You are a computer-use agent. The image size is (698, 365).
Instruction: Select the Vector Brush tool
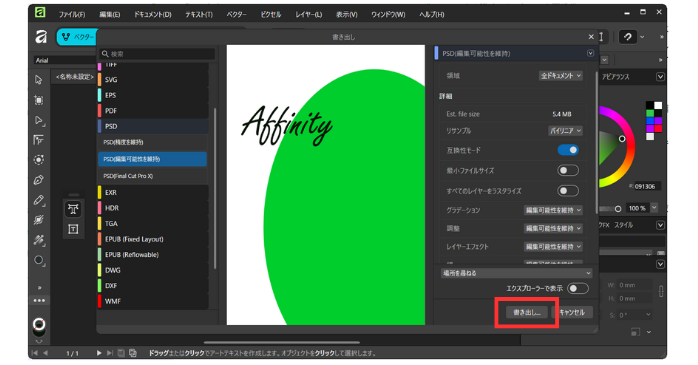point(39,220)
